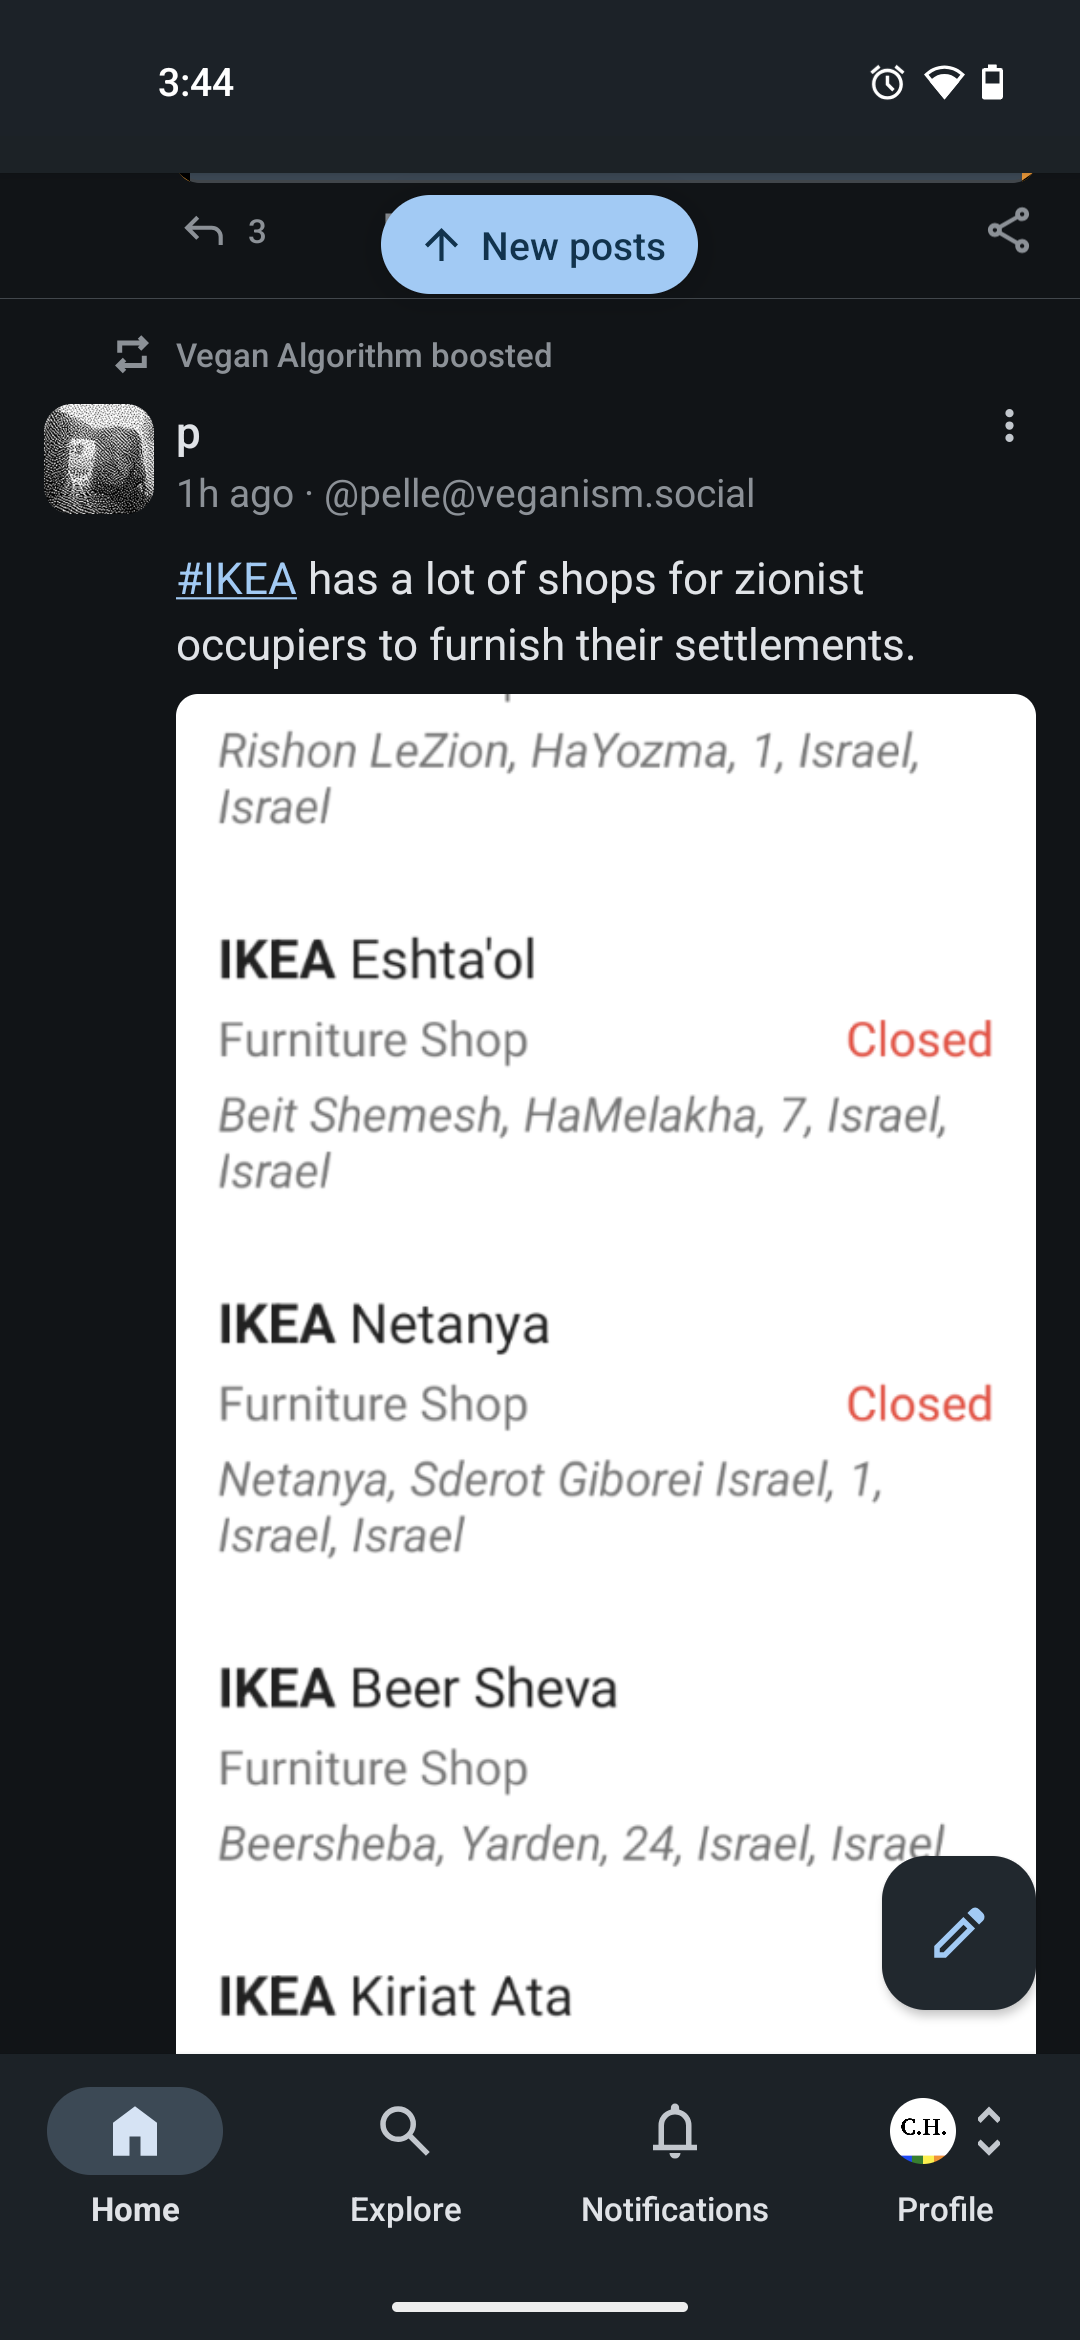Open the IKEA store list image attachment
The height and width of the screenshot is (2340, 1080).
[x=606, y=1300]
